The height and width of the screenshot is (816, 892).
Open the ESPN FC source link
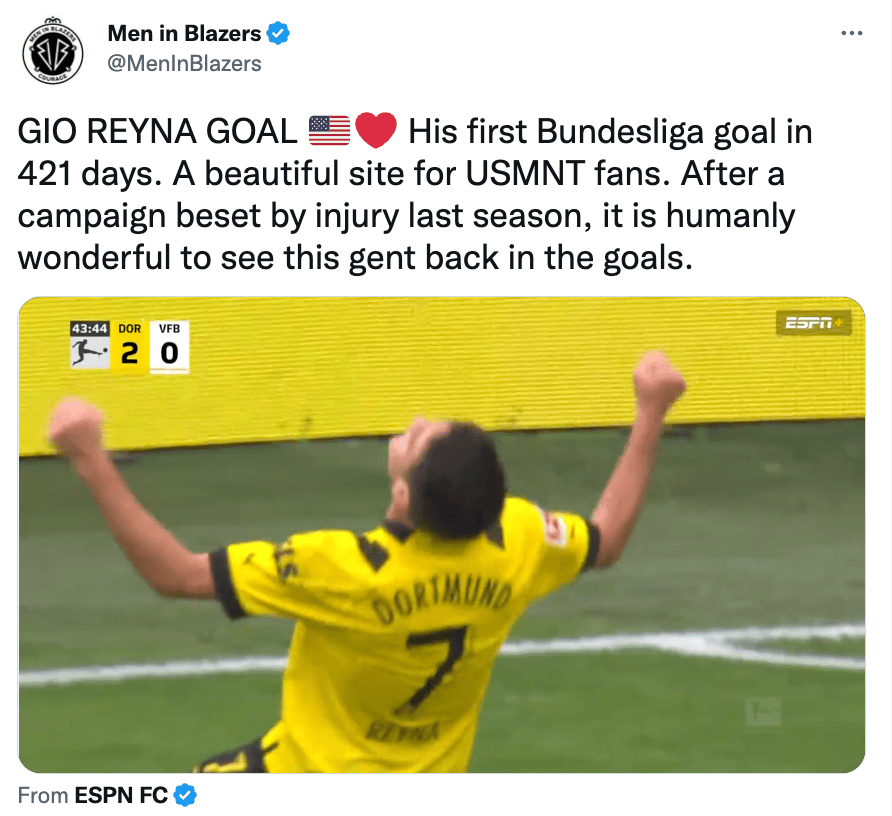tap(121, 795)
